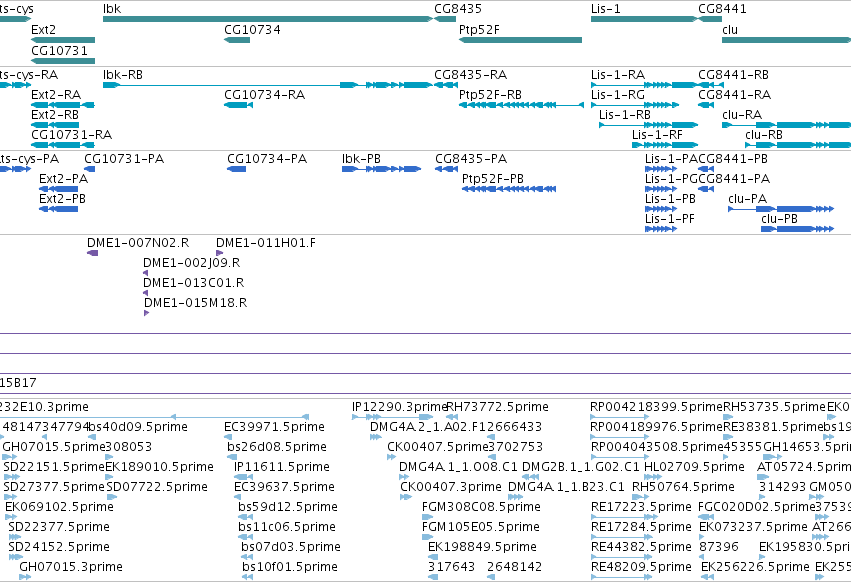Screen dimensions: 851x582
Task: Click the Lis-1-RG transcript label
Action: click(618, 95)
